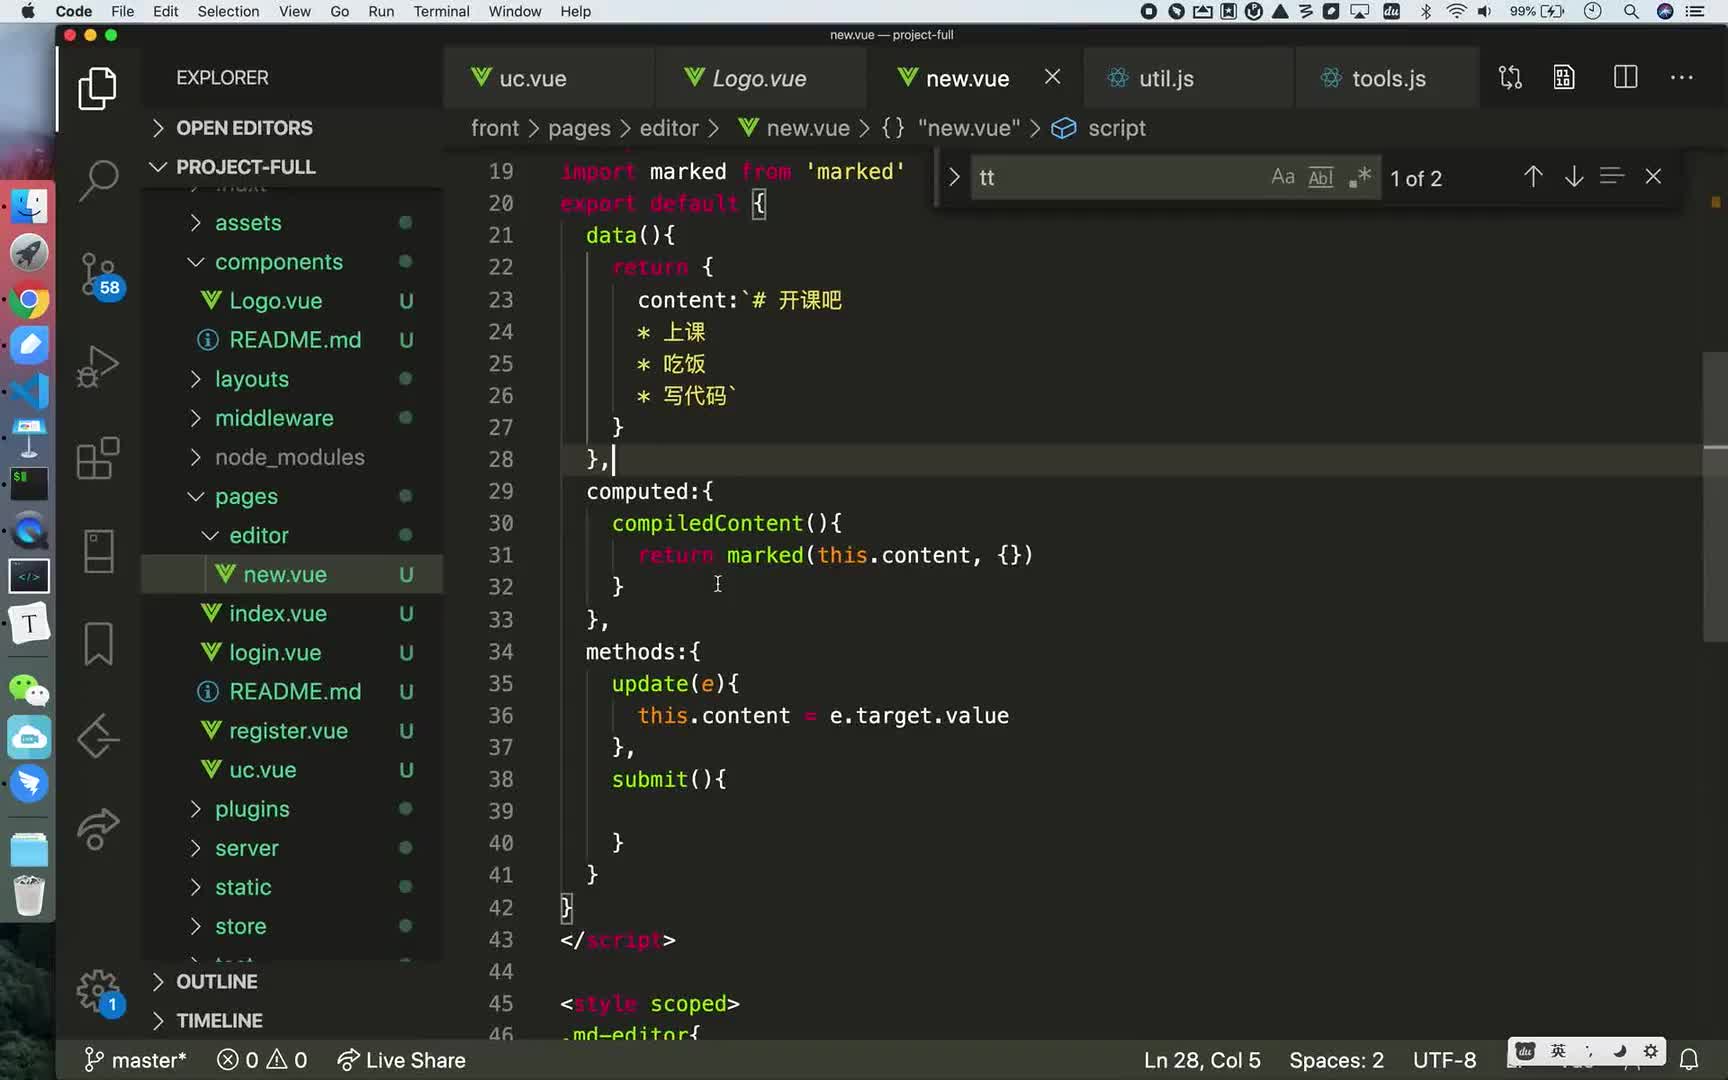Open the Run and Debug view
The width and height of the screenshot is (1728, 1080).
coord(97,366)
